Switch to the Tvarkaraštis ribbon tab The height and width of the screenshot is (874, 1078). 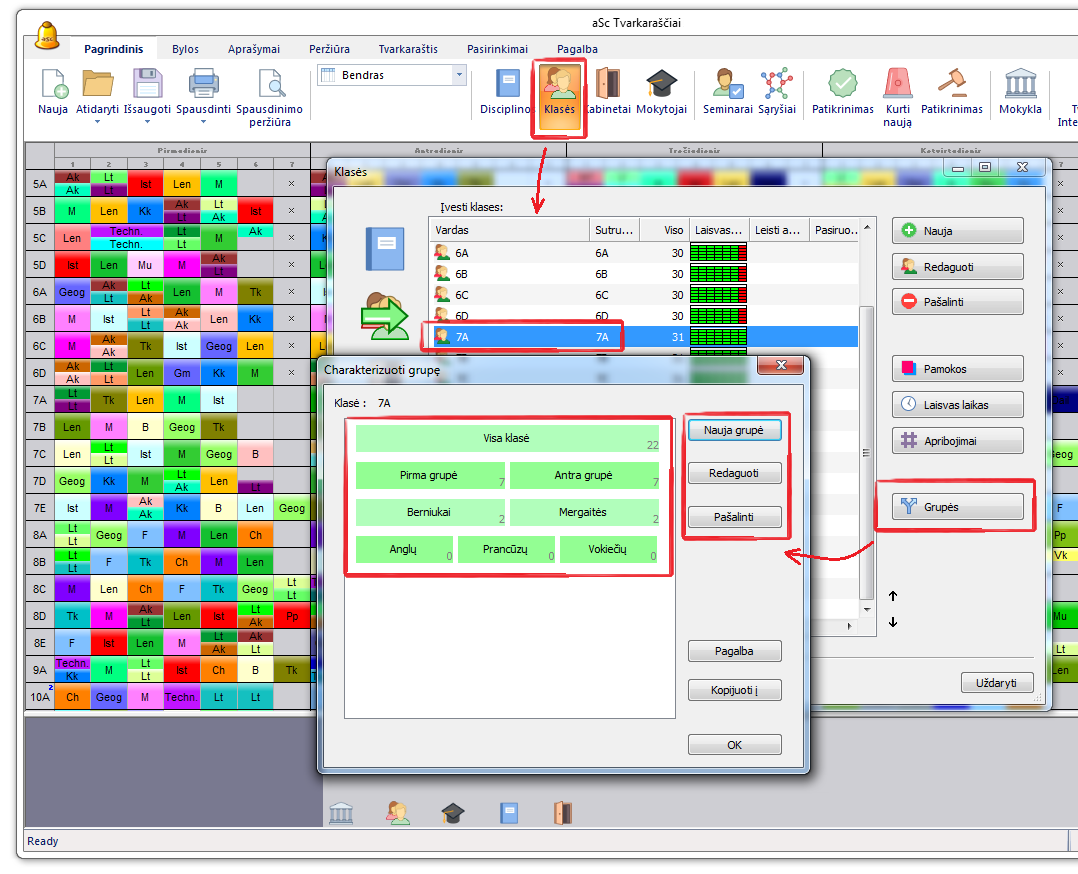407,49
